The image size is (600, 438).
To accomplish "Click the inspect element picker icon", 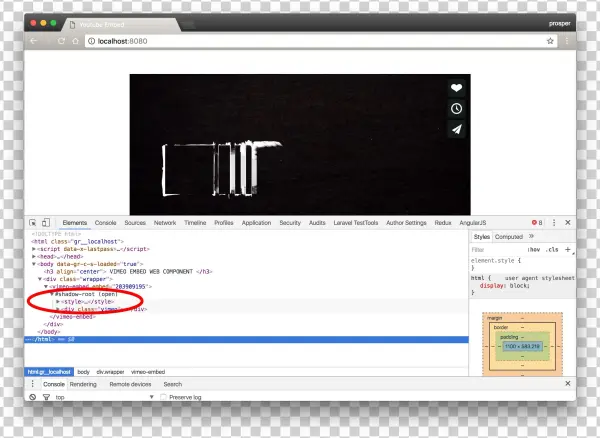I will pyautogui.click(x=33, y=222).
